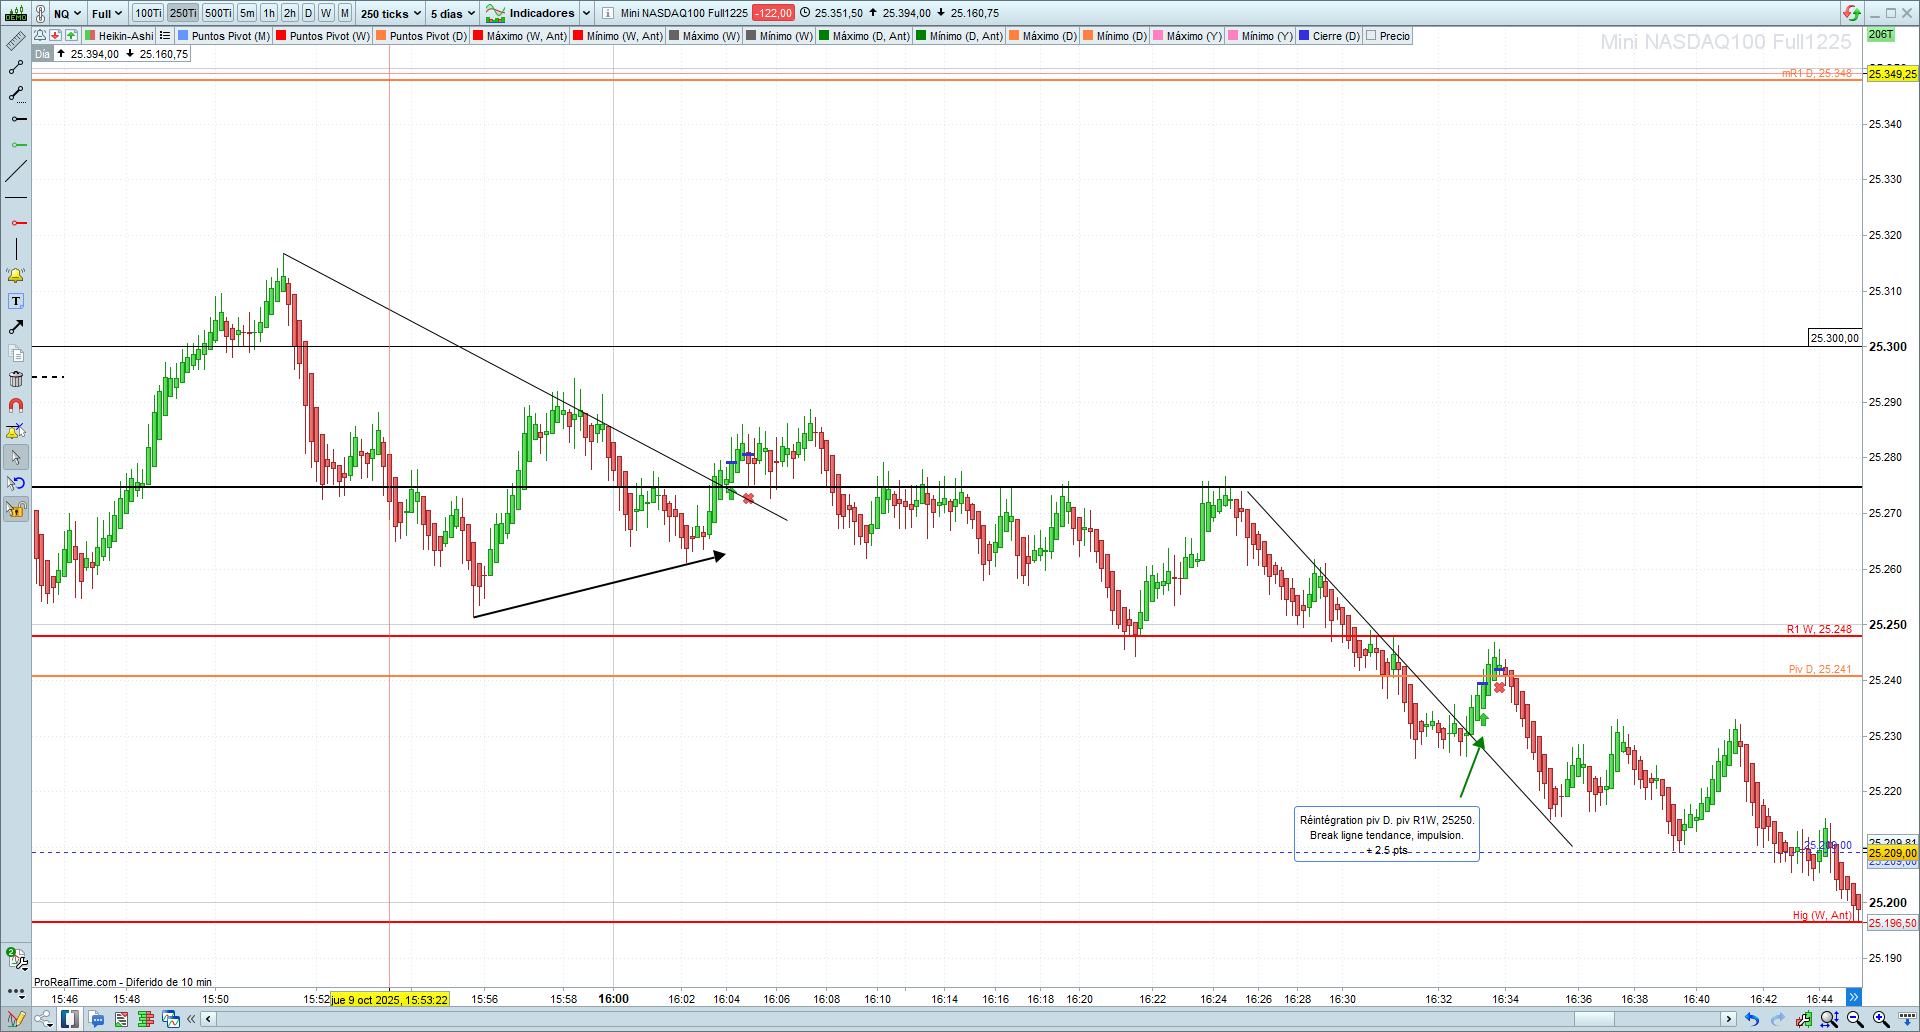Select the text annotation tool
Viewport: 1920px width, 1032px height.
click(16, 301)
